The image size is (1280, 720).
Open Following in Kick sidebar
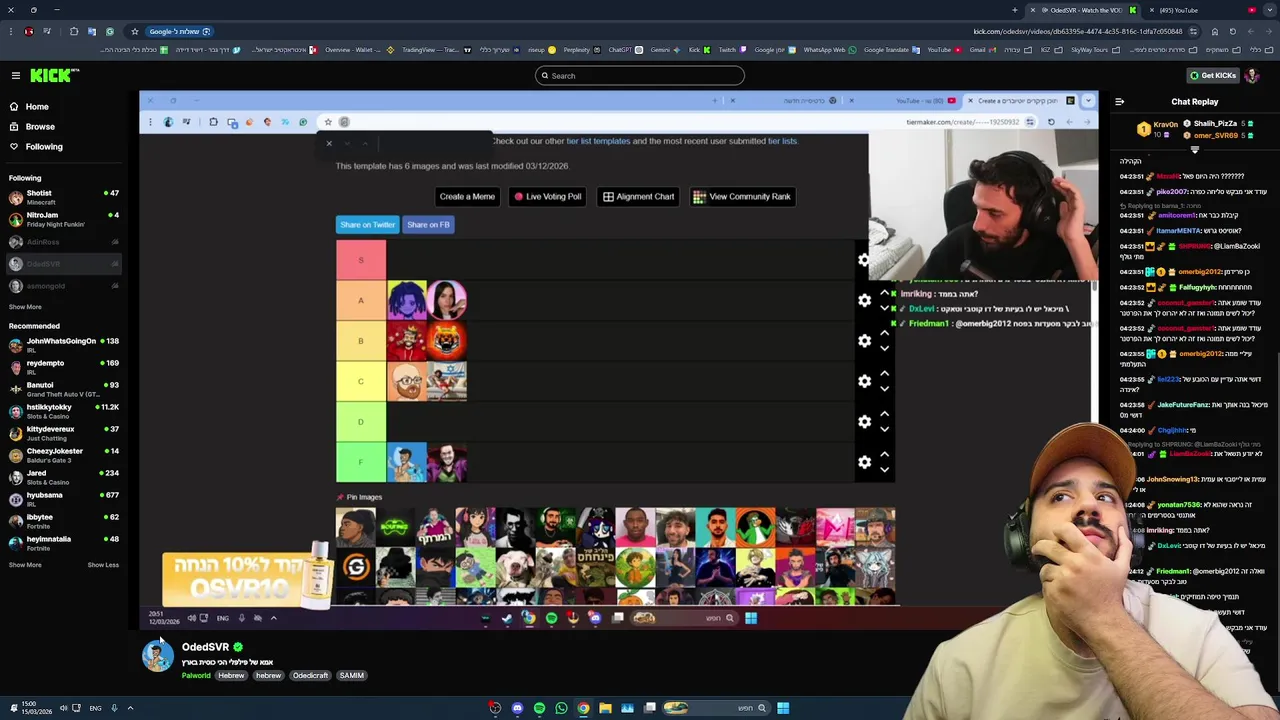point(44,146)
